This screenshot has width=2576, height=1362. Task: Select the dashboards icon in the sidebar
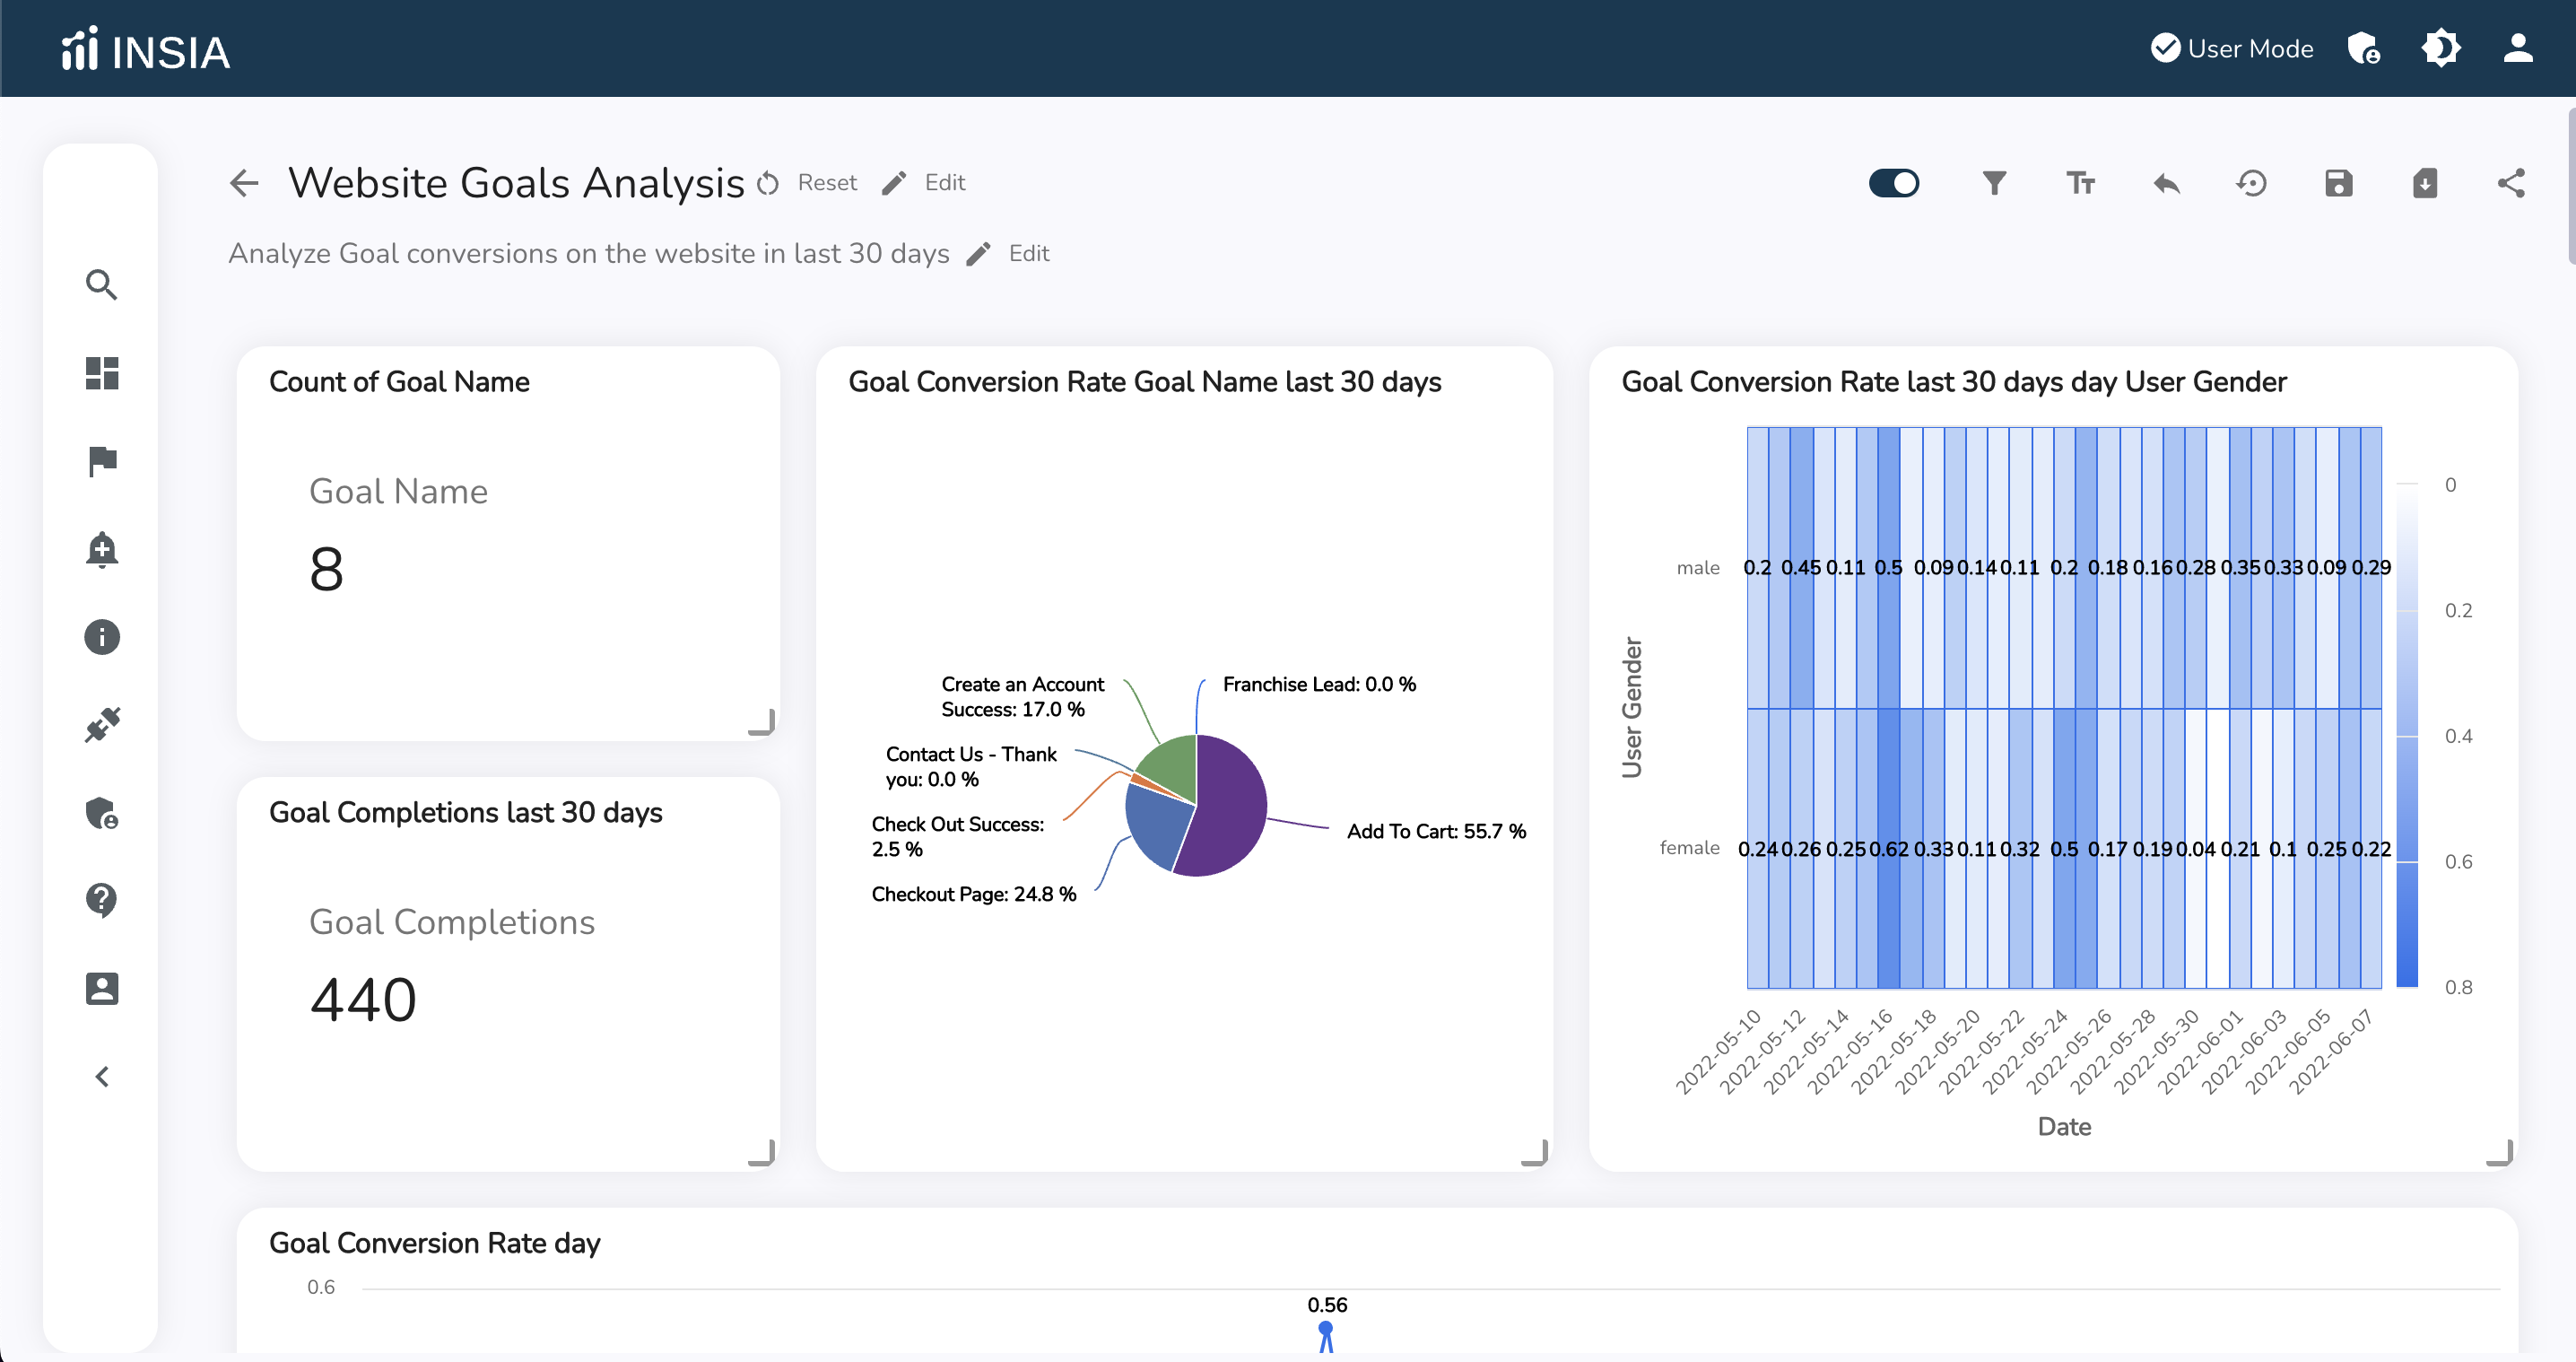pos(102,372)
